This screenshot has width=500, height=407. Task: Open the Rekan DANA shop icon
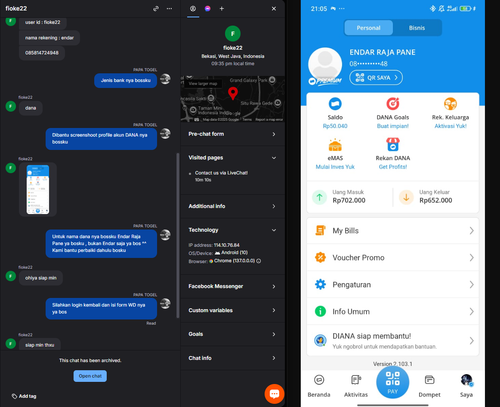pyautogui.click(x=393, y=145)
